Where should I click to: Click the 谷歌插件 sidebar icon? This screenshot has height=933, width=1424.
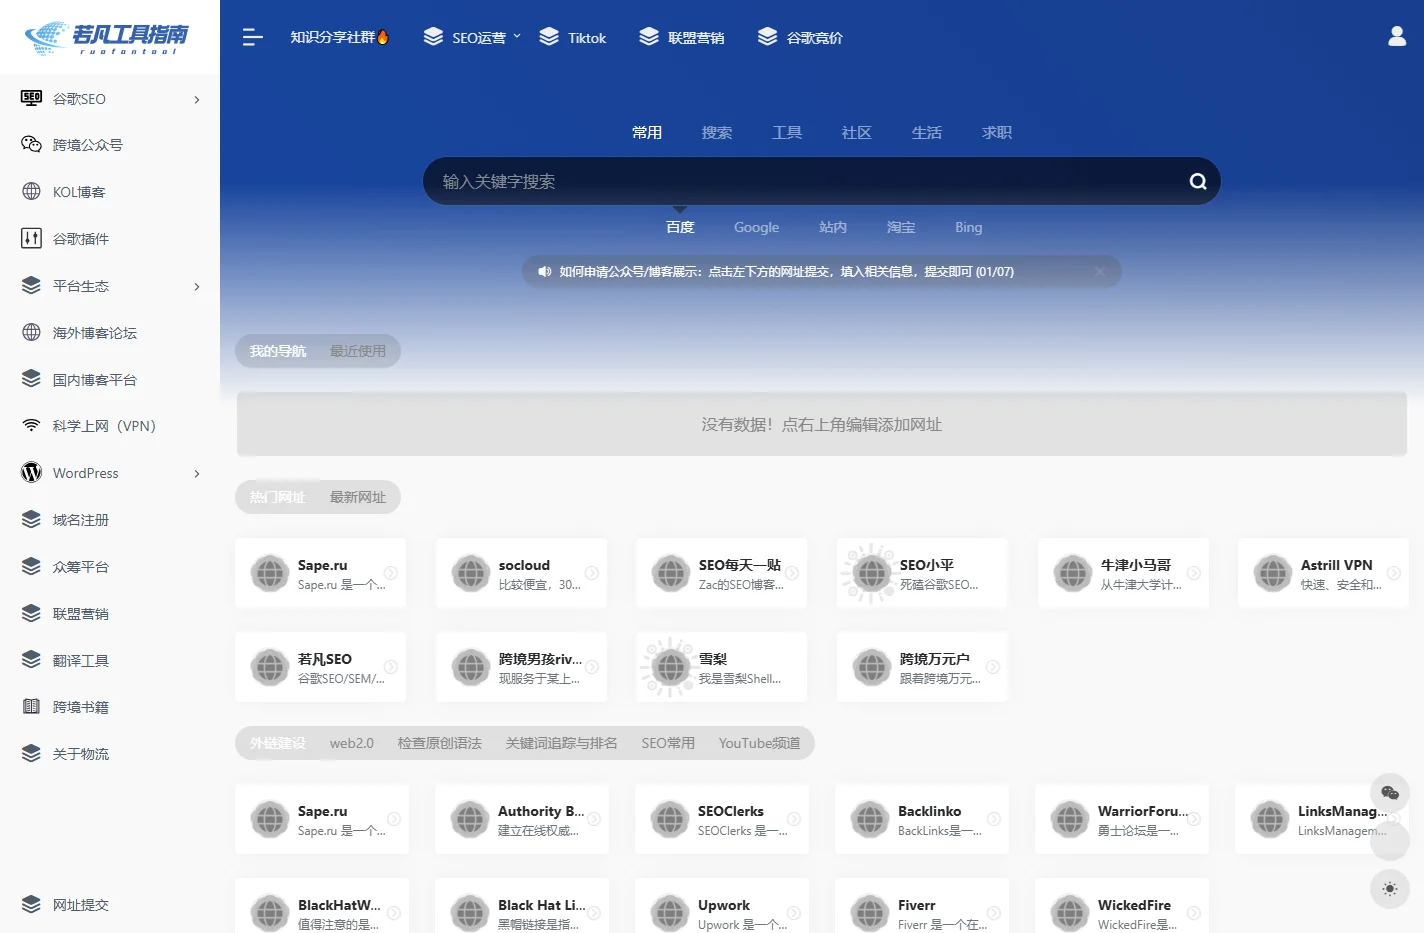click(31, 238)
